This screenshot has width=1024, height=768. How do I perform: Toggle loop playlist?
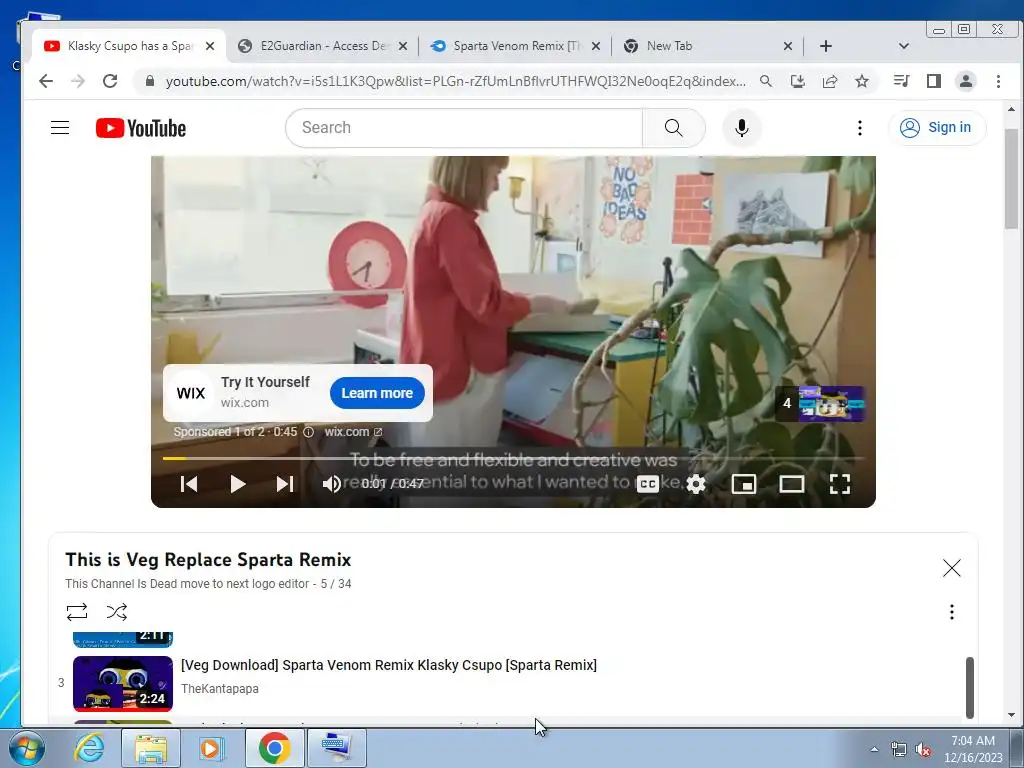76,612
